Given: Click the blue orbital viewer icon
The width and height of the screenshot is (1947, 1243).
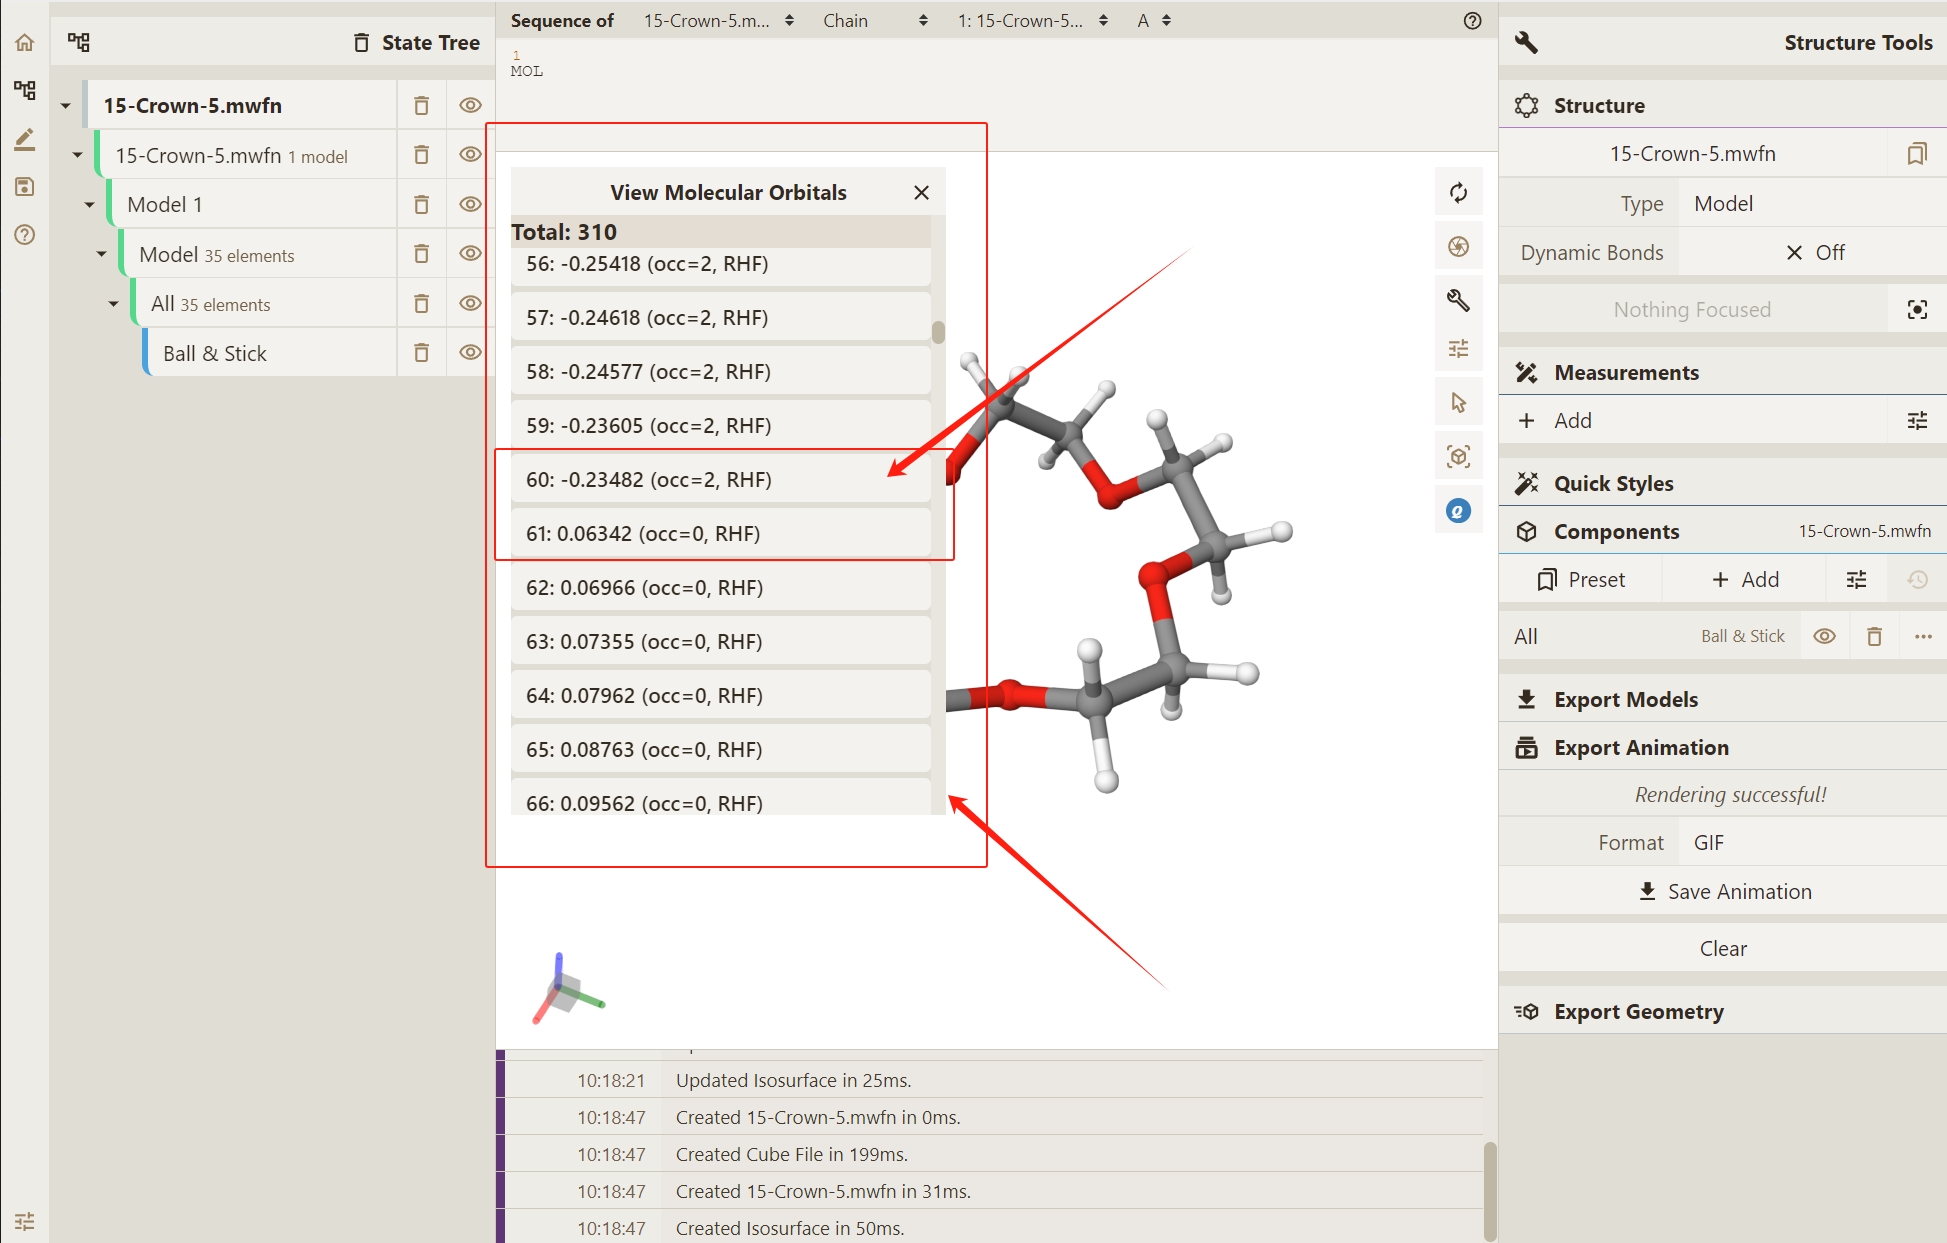Looking at the screenshot, I should [1458, 511].
